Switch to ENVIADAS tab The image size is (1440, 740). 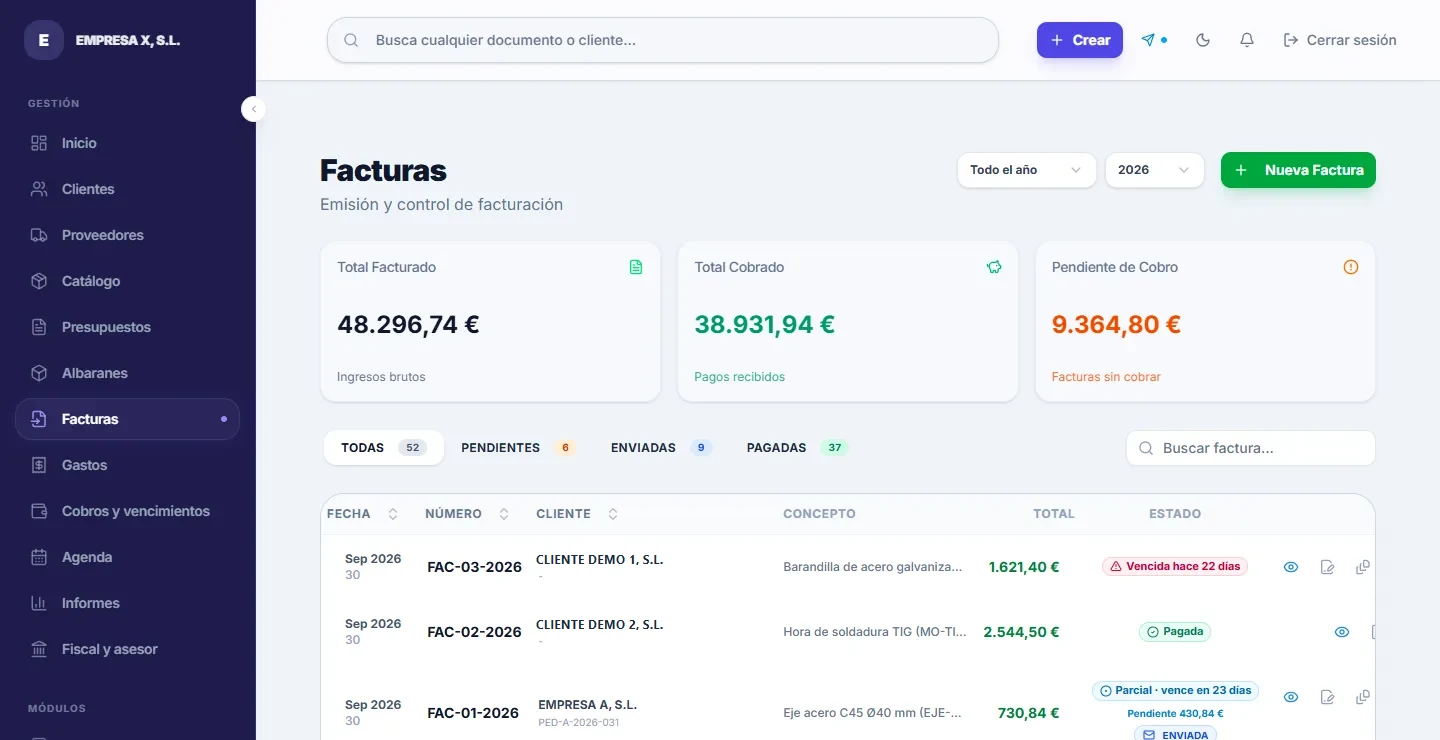click(x=661, y=448)
